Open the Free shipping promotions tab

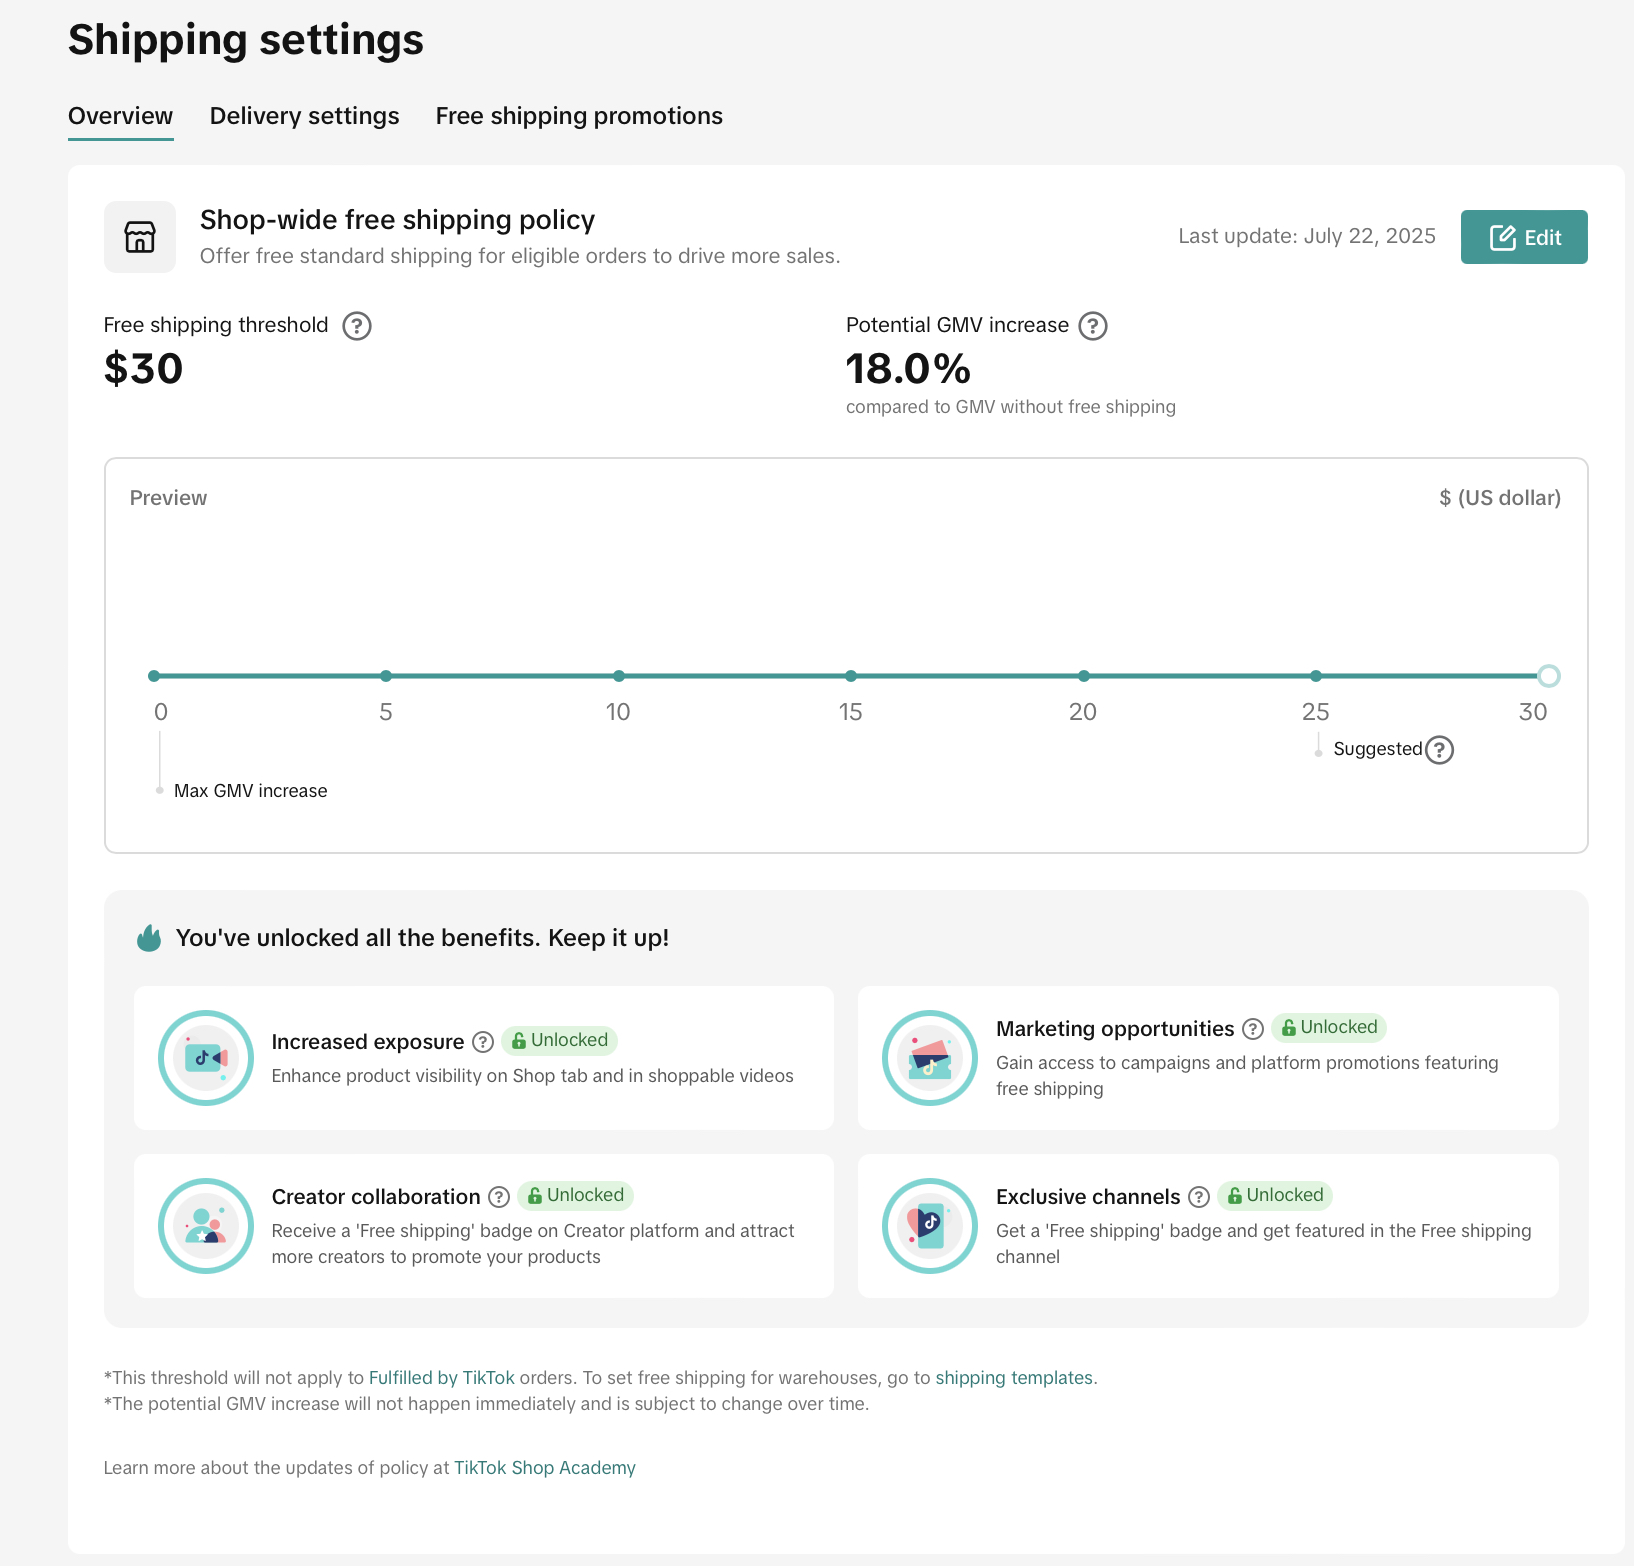pos(579,116)
